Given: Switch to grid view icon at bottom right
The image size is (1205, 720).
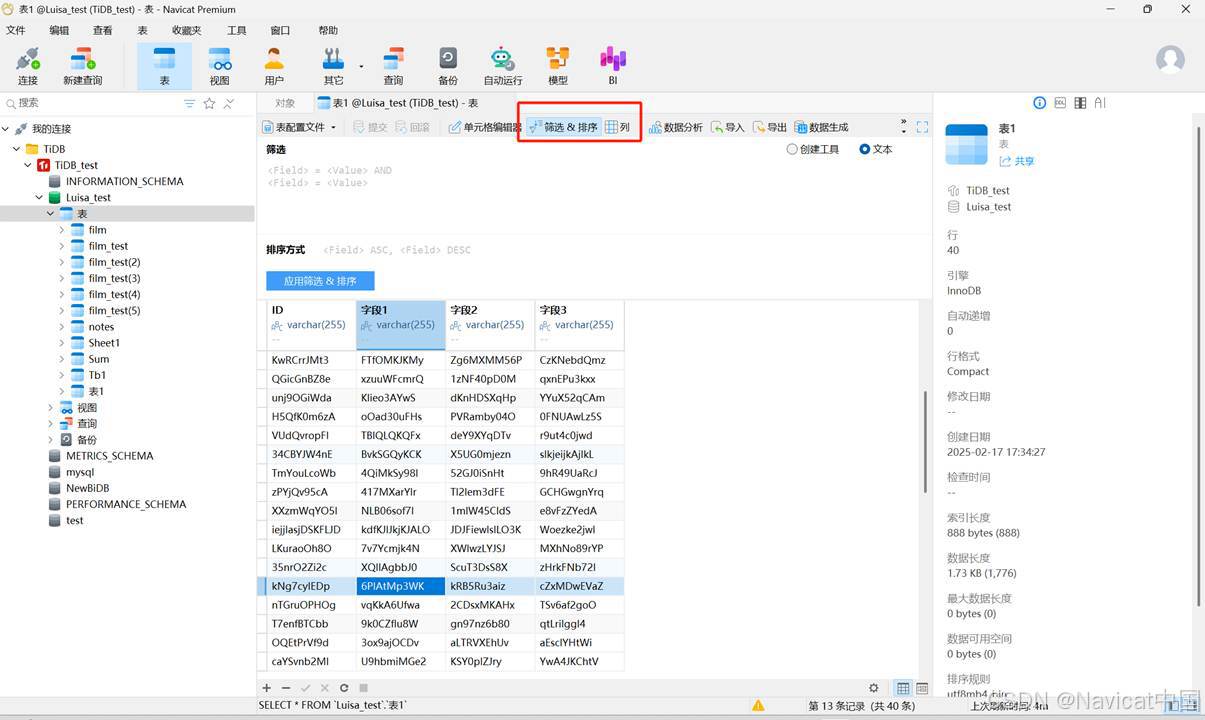Looking at the screenshot, I should coord(903,688).
